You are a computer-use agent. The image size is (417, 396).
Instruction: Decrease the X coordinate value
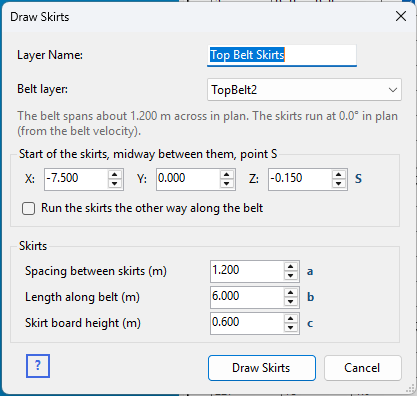coord(115,184)
